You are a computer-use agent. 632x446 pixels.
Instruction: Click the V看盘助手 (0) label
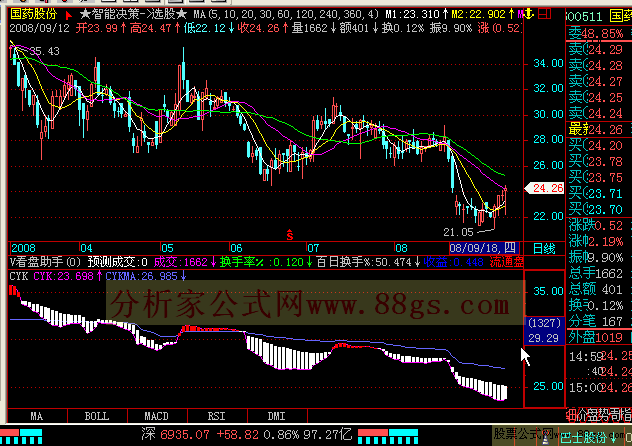(45, 262)
